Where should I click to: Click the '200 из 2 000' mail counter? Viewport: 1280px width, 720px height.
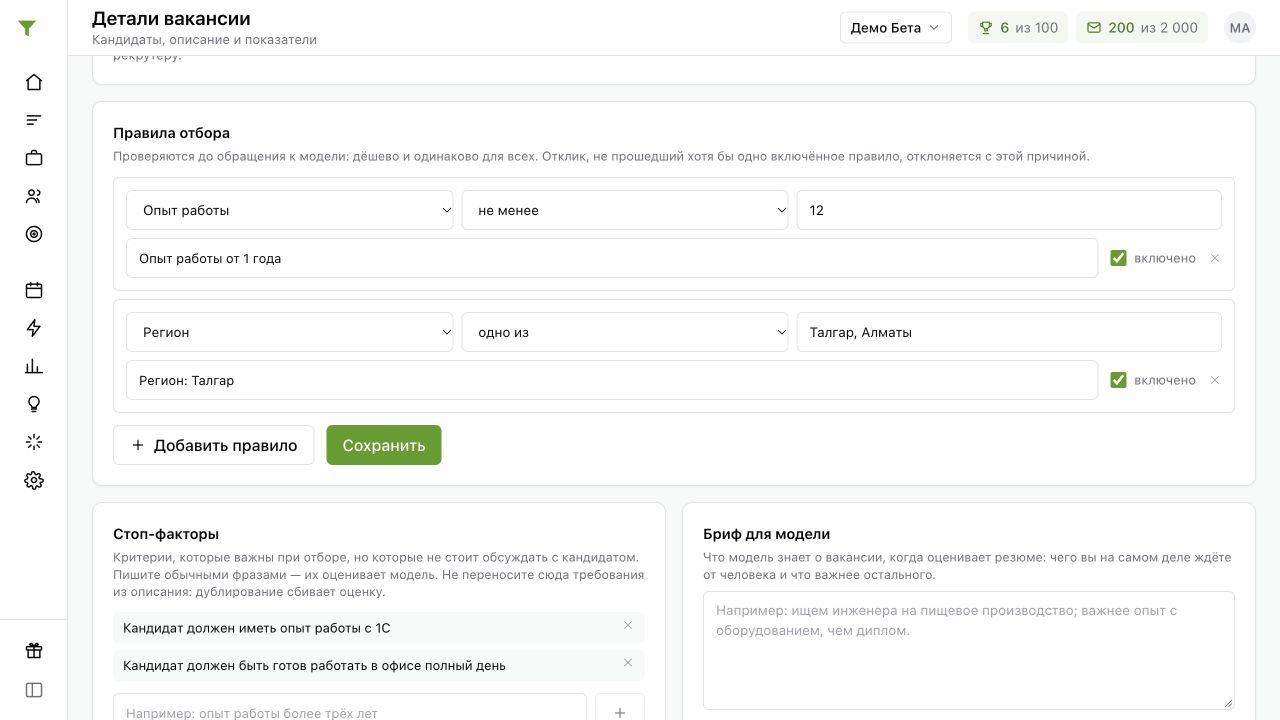coord(1142,28)
